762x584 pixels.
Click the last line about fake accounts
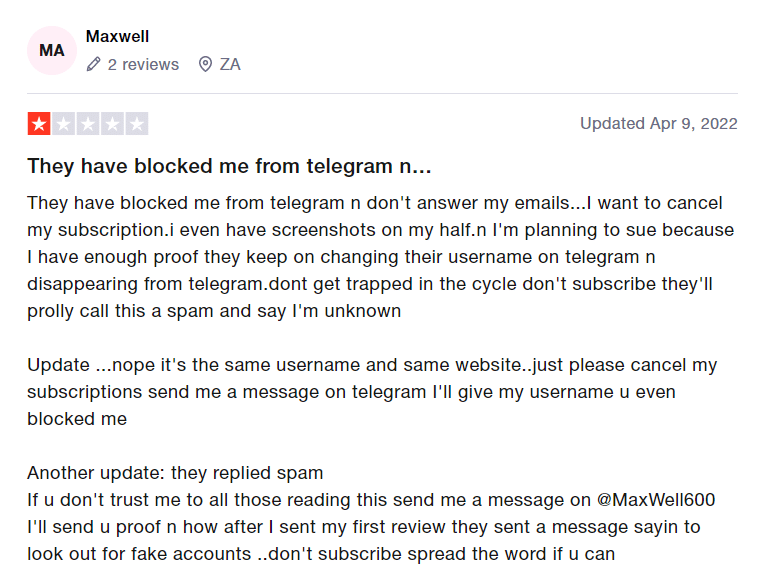pos(321,554)
